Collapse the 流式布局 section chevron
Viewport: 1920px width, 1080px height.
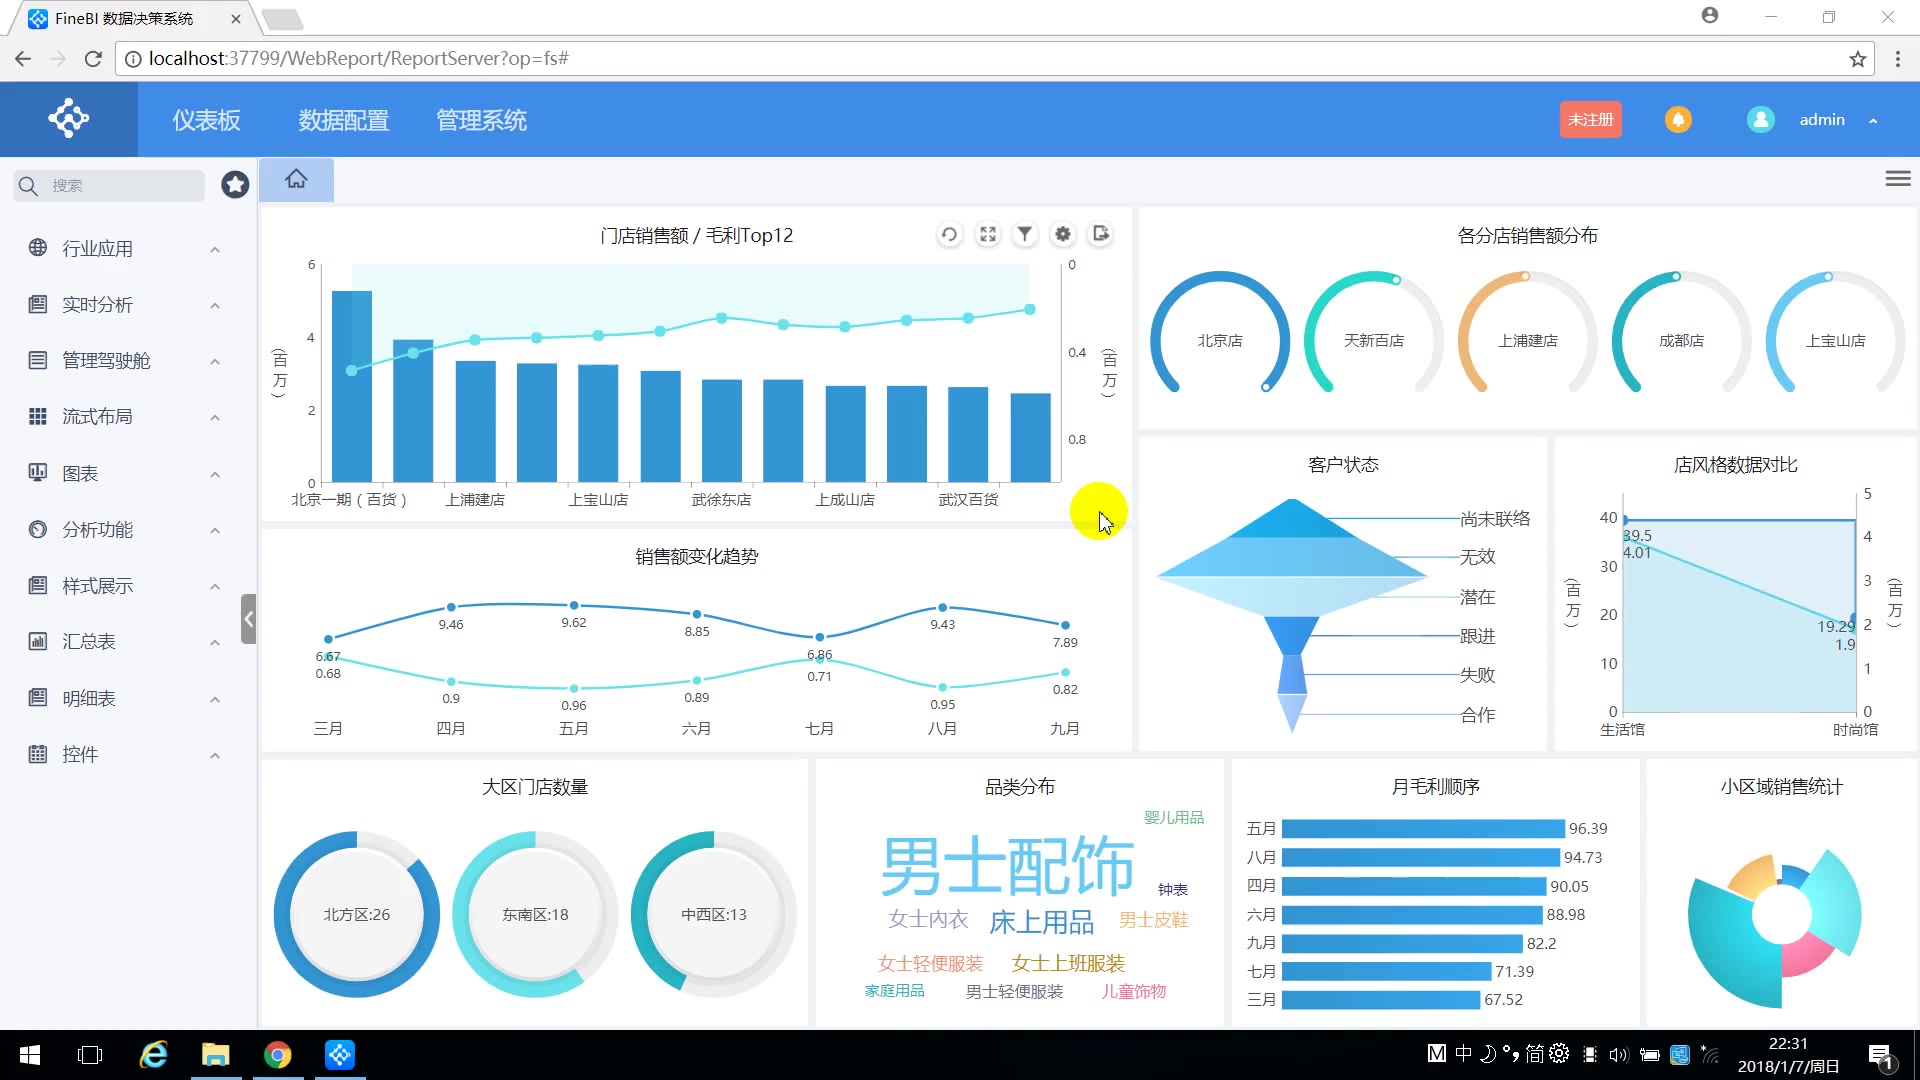click(x=215, y=417)
